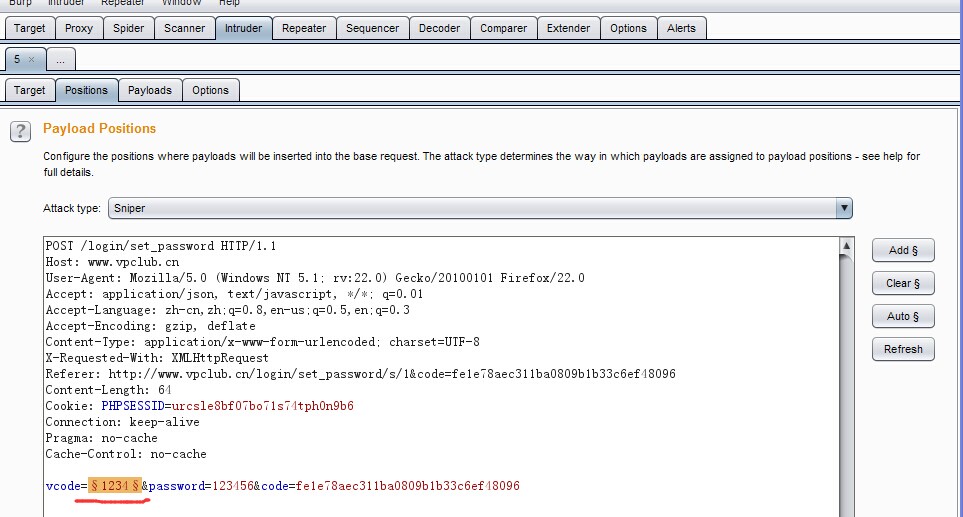Click the Connection: keep-alive line
The image size is (963, 517).
[123, 422]
